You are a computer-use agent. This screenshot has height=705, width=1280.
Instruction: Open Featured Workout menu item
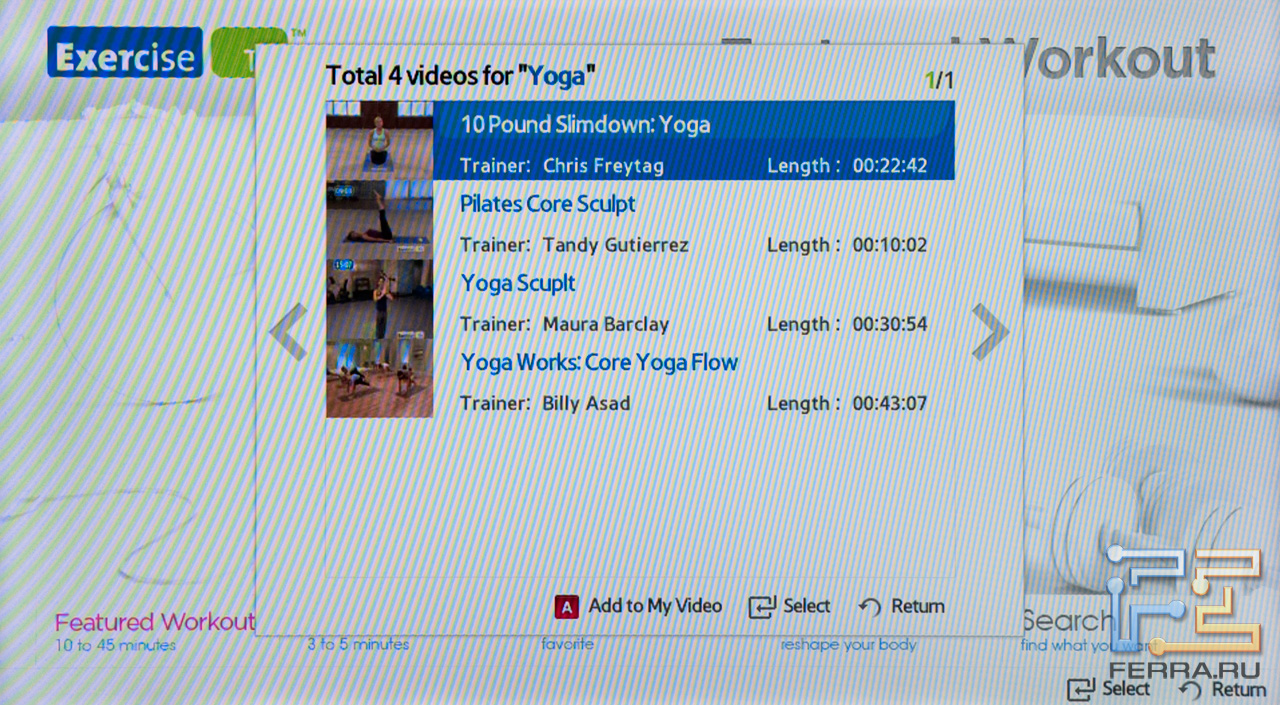point(155,622)
